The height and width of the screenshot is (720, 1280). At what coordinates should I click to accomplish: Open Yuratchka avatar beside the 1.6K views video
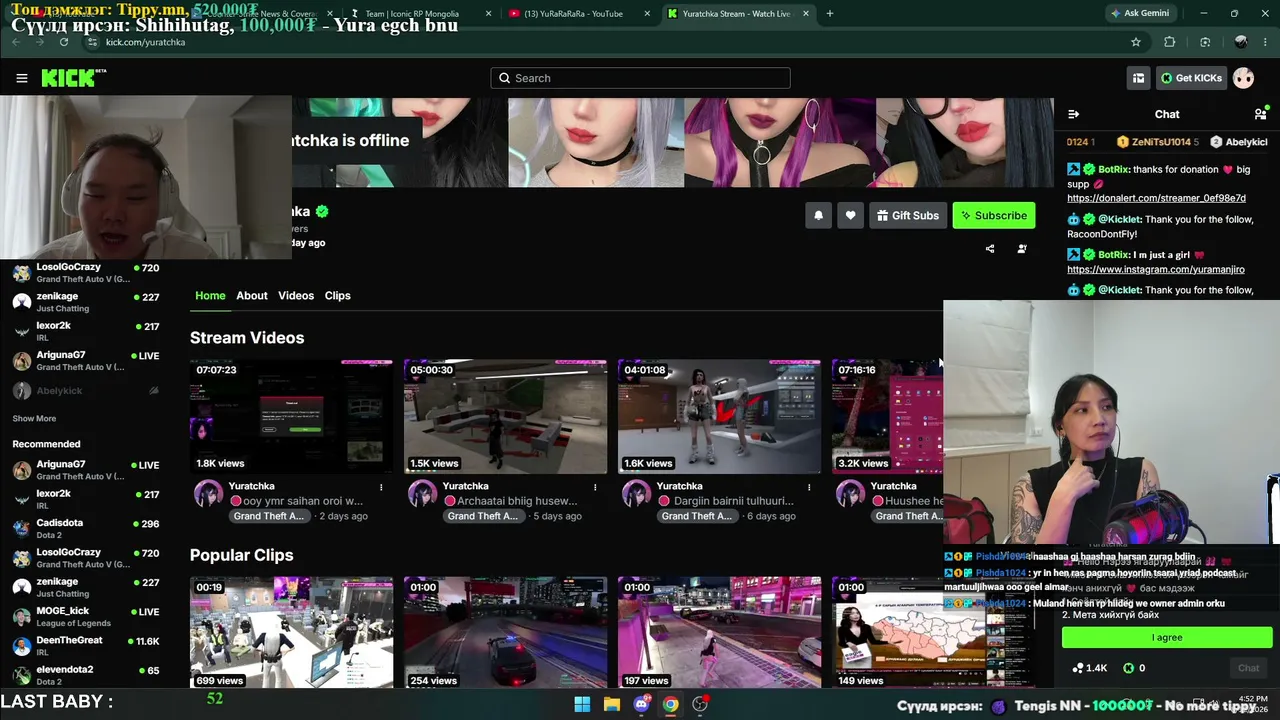636,494
